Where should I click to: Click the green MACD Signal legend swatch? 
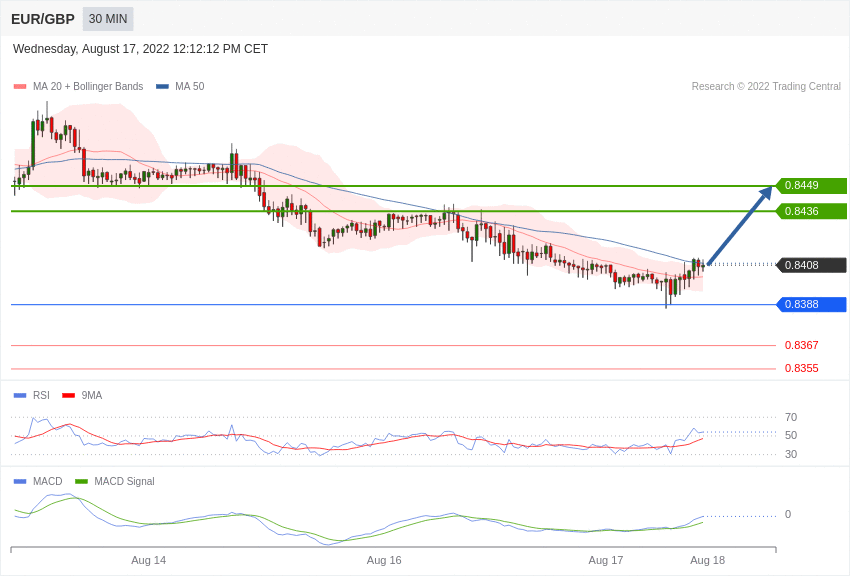(81, 481)
